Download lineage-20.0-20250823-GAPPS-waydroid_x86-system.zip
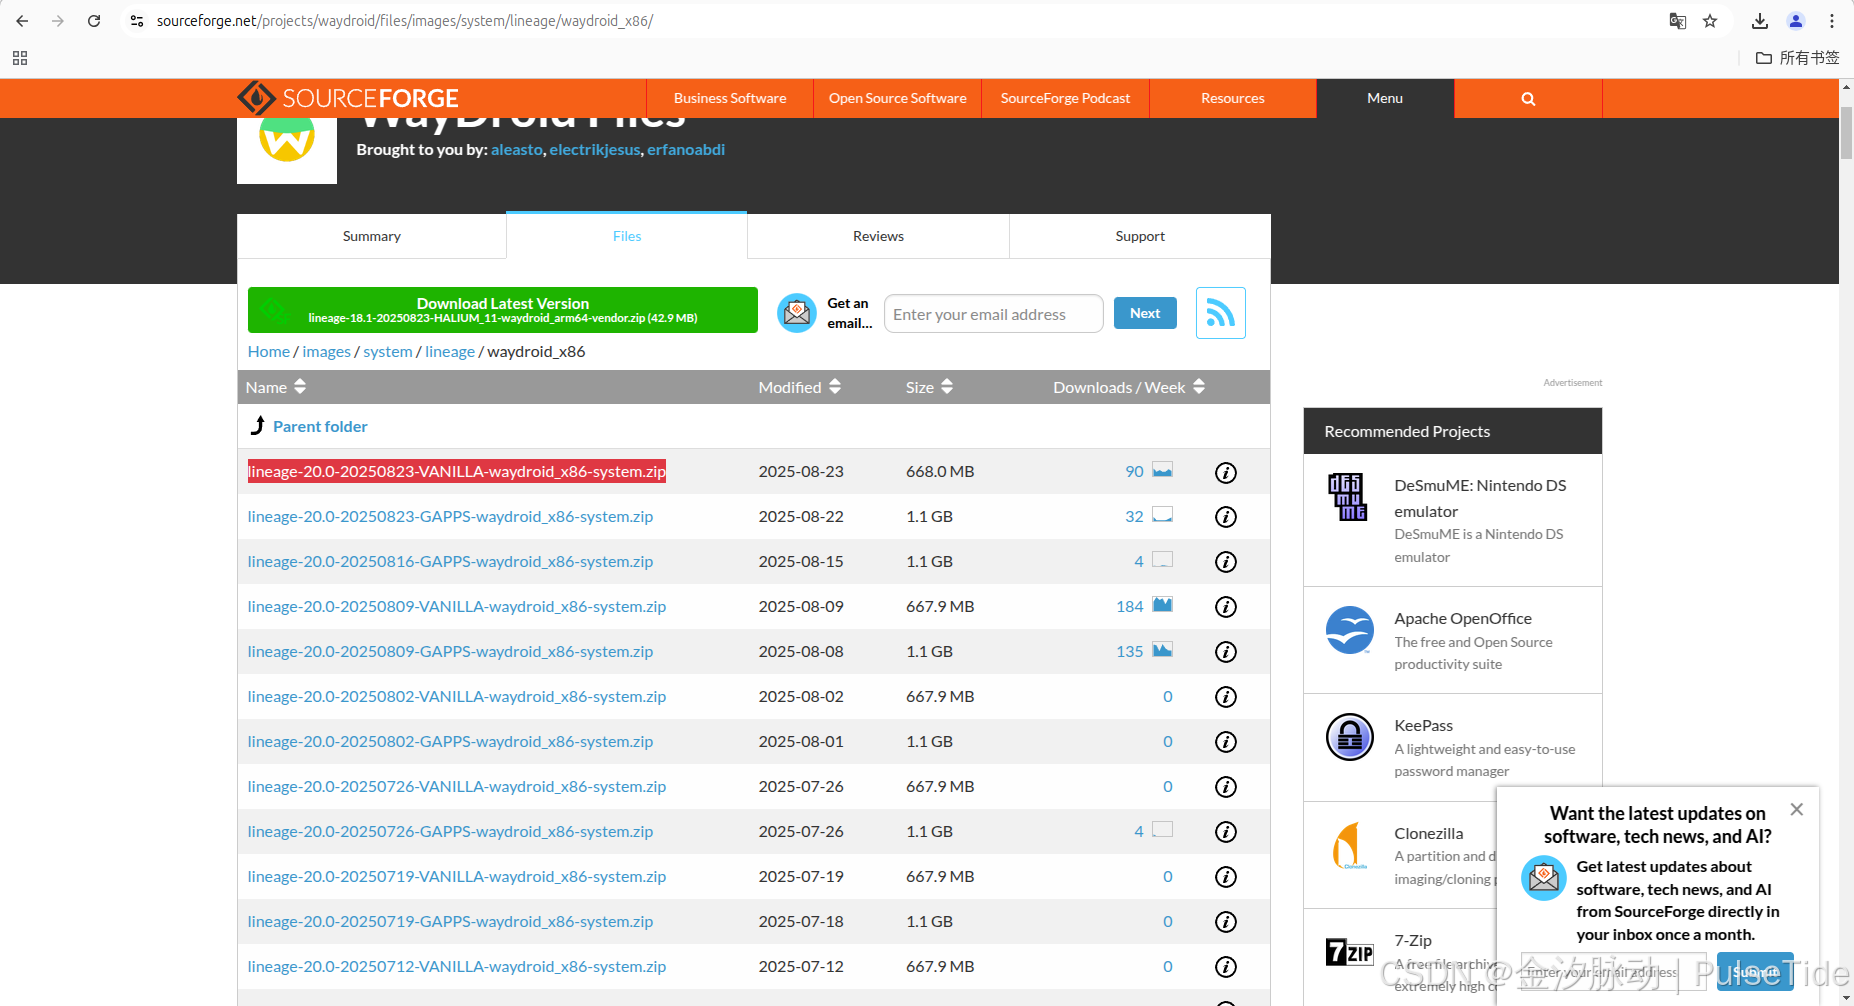Image resolution: width=1854 pixels, height=1006 pixels. (450, 517)
